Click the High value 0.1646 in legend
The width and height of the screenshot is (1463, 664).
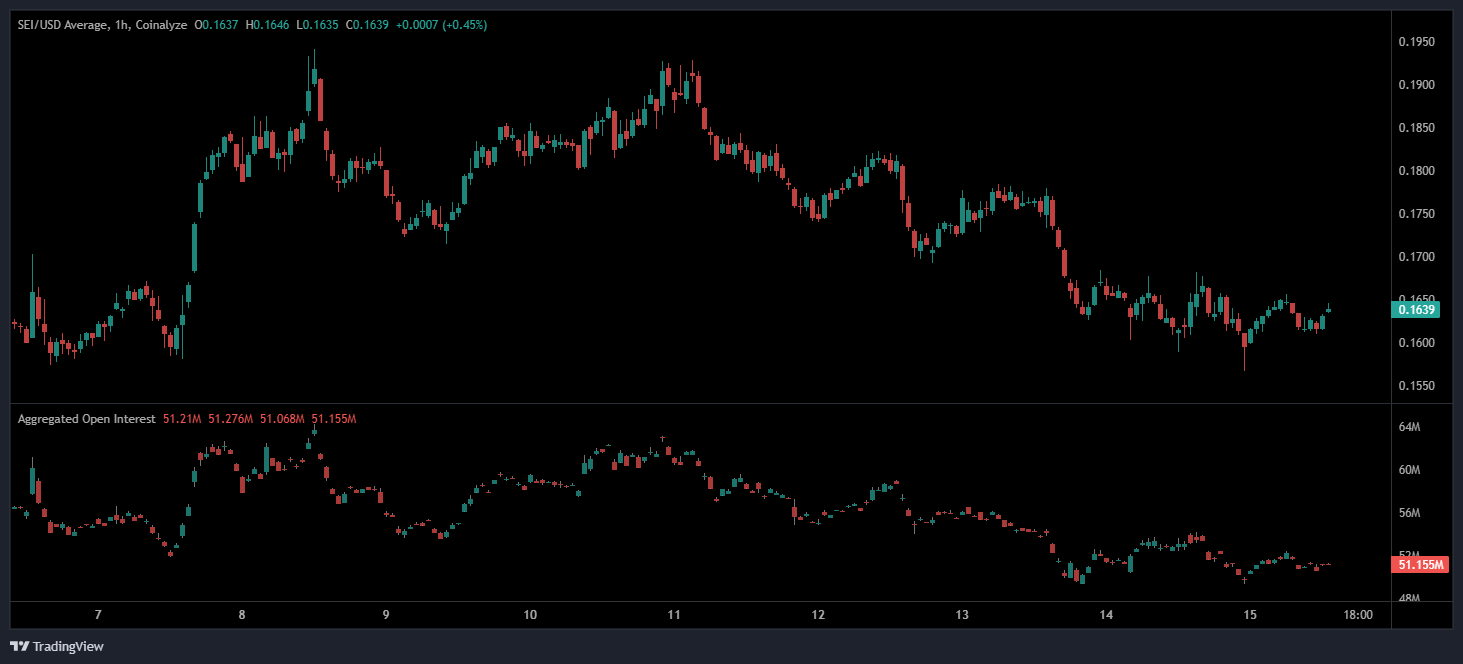[269, 25]
